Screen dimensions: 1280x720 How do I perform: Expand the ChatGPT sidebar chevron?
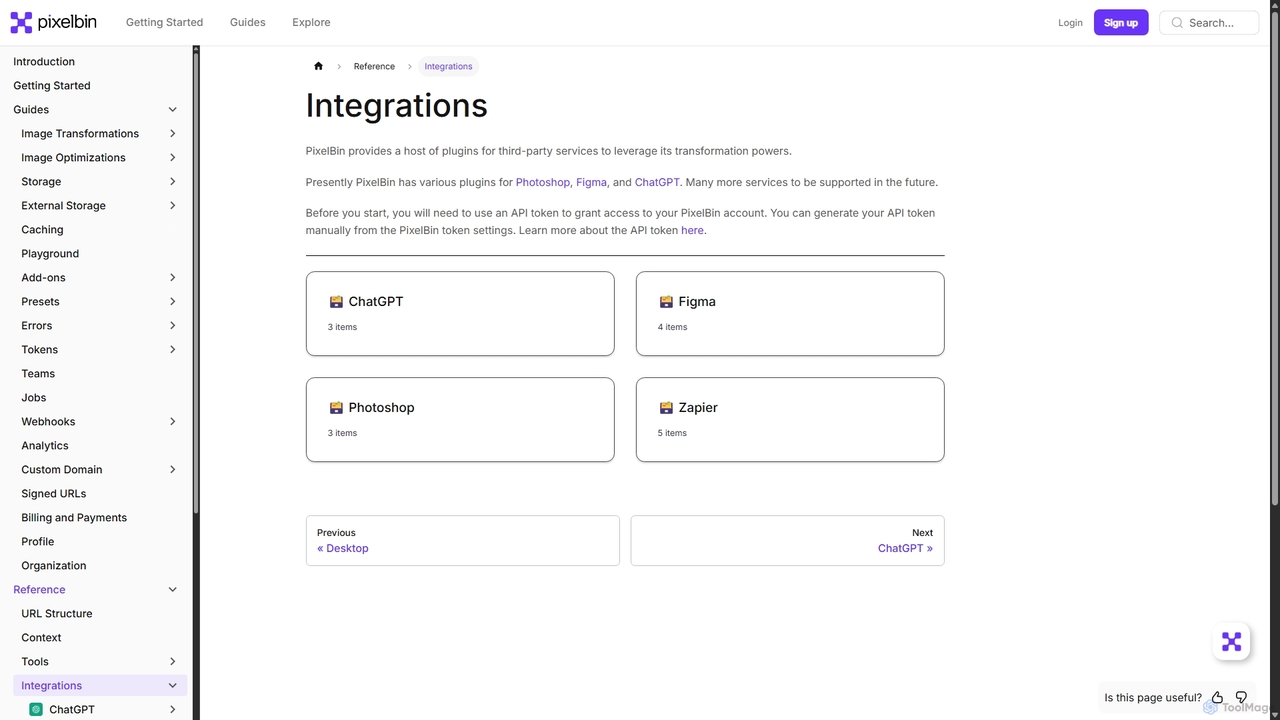point(172,710)
